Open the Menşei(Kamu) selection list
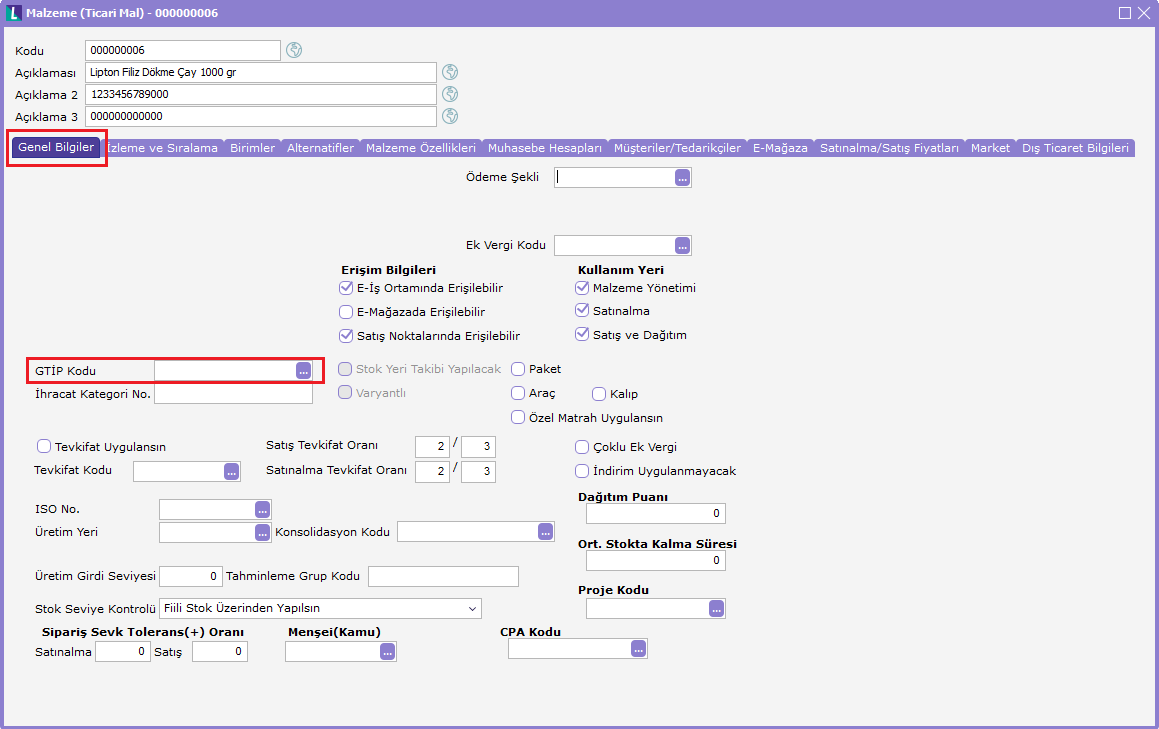Image resolution: width=1159 pixels, height=729 pixels. [x=388, y=651]
